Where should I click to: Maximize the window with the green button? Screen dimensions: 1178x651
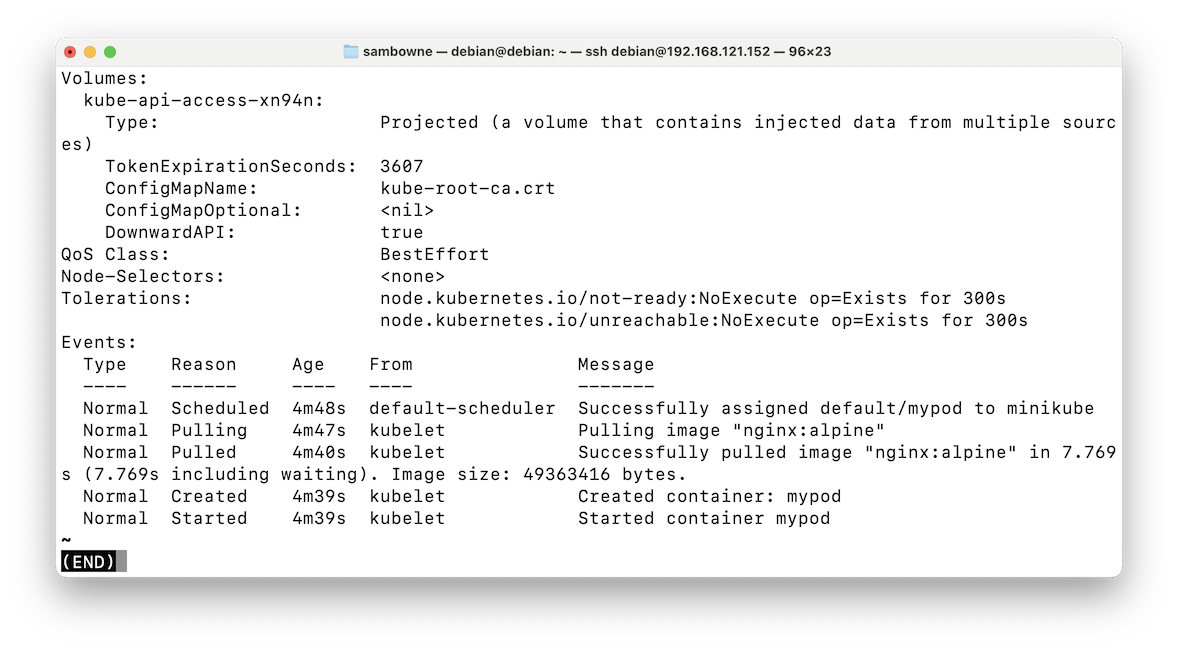click(110, 52)
